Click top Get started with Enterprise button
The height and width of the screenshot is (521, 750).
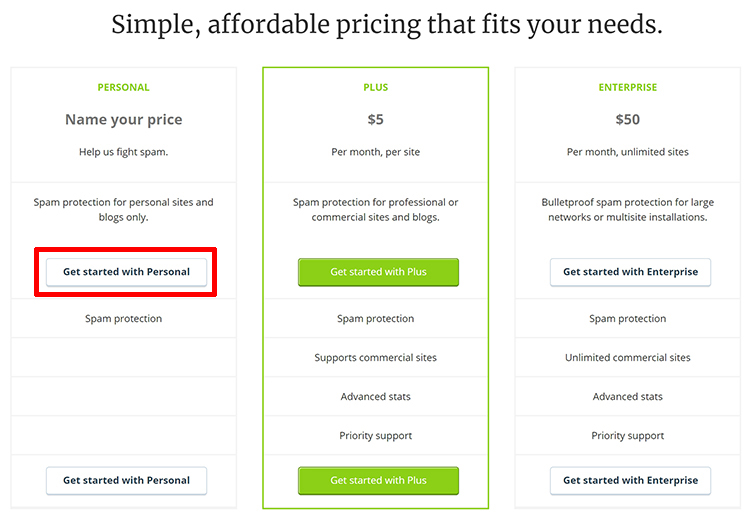pyautogui.click(x=630, y=272)
